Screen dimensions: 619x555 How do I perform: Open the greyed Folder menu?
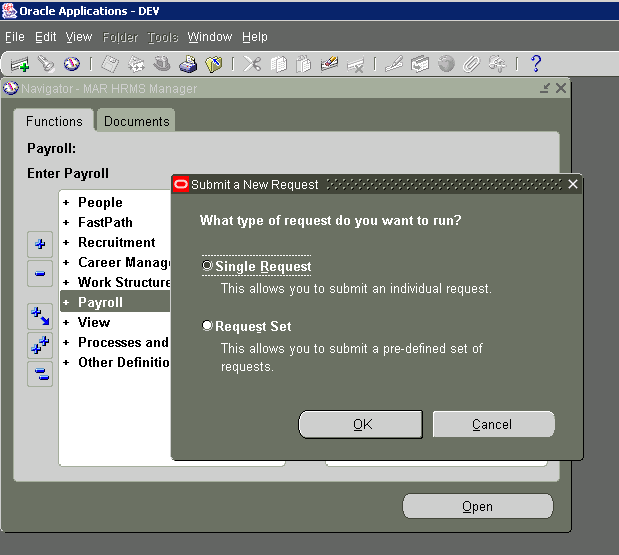120,38
